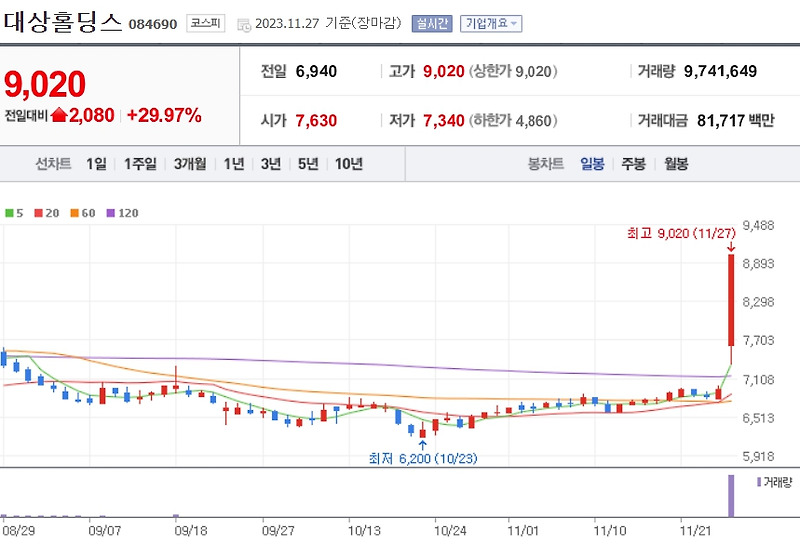Select the 5년 line chart tab
800x556 pixels.
coord(308,164)
